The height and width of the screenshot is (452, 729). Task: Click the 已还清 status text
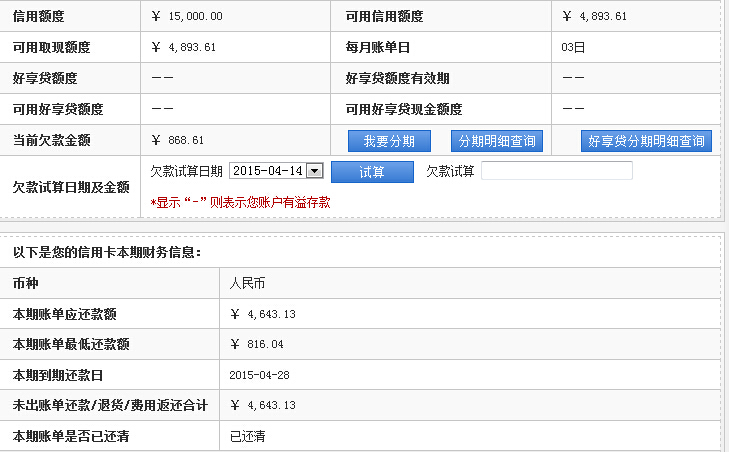pos(247,436)
